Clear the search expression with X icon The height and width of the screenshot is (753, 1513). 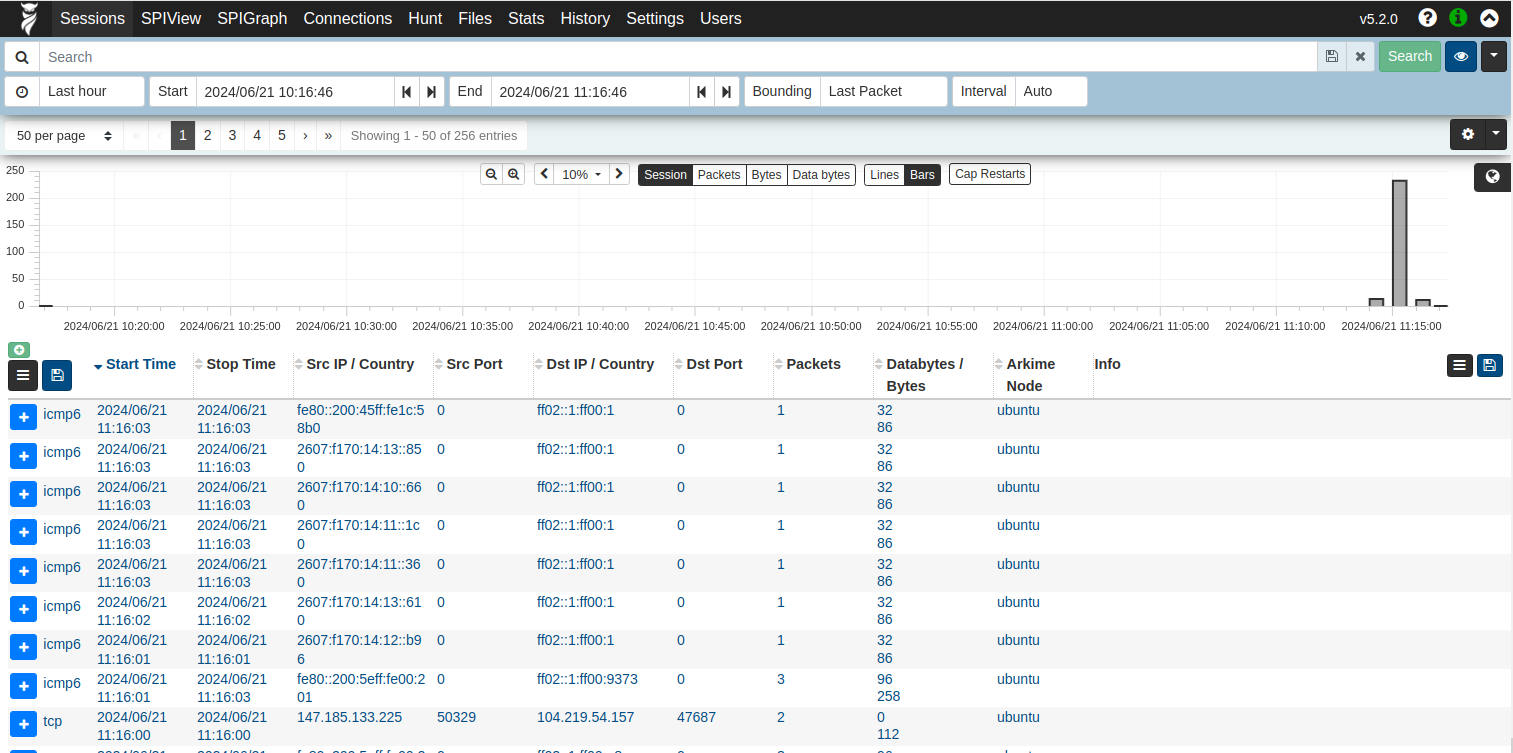tap(1360, 57)
